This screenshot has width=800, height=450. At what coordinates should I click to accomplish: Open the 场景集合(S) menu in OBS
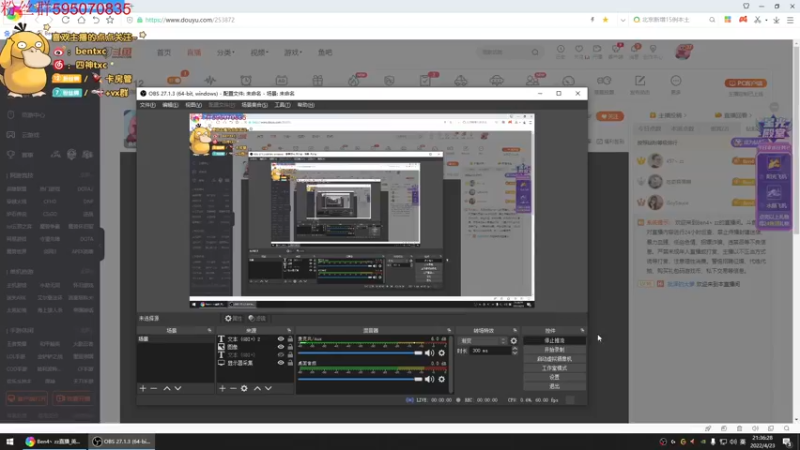coord(254,105)
